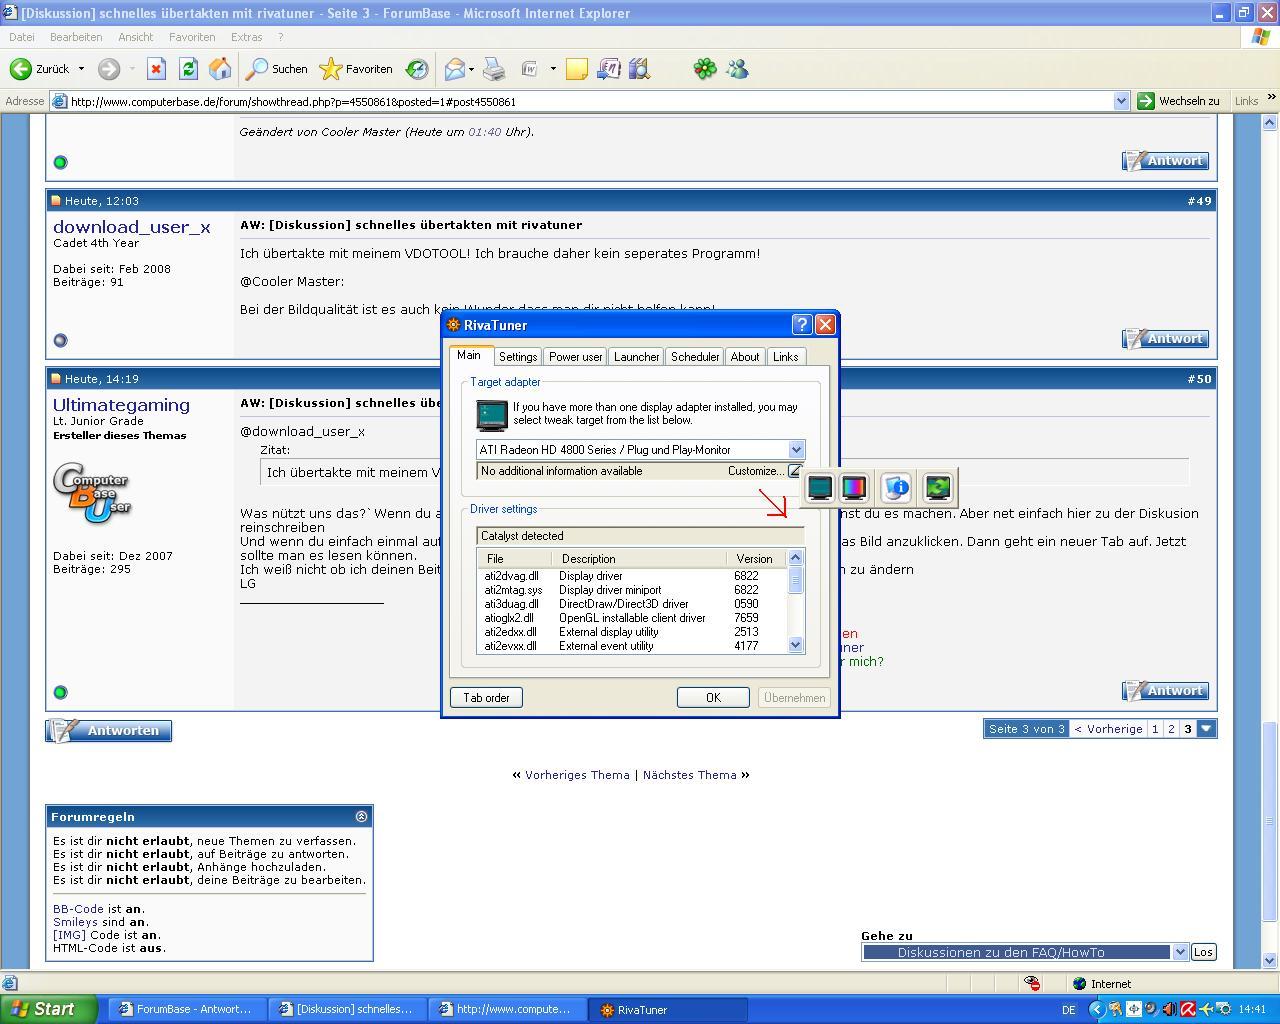
Task: Open Back button history dropdown arrow
Action: [x=81, y=69]
